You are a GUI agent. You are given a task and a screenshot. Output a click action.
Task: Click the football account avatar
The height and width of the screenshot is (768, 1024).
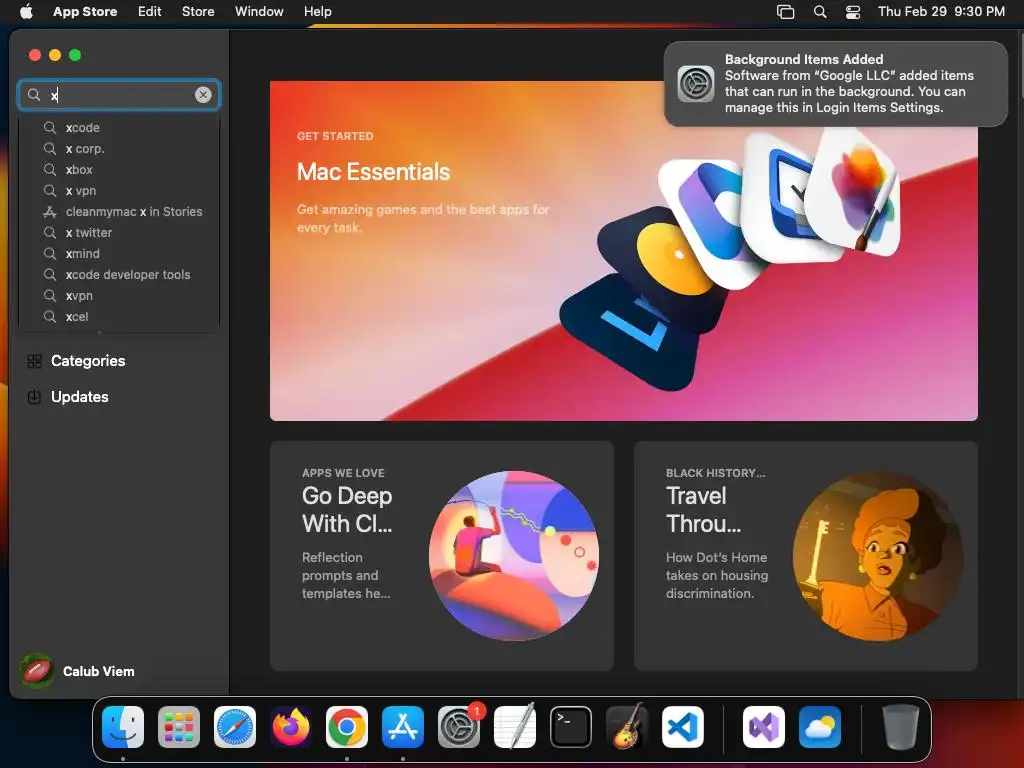click(37, 671)
